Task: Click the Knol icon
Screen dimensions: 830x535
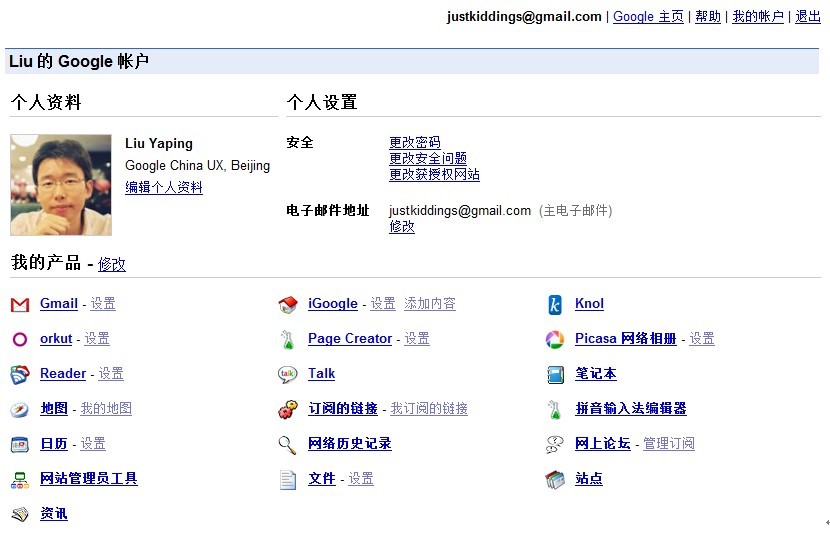Action: coord(555,305)
